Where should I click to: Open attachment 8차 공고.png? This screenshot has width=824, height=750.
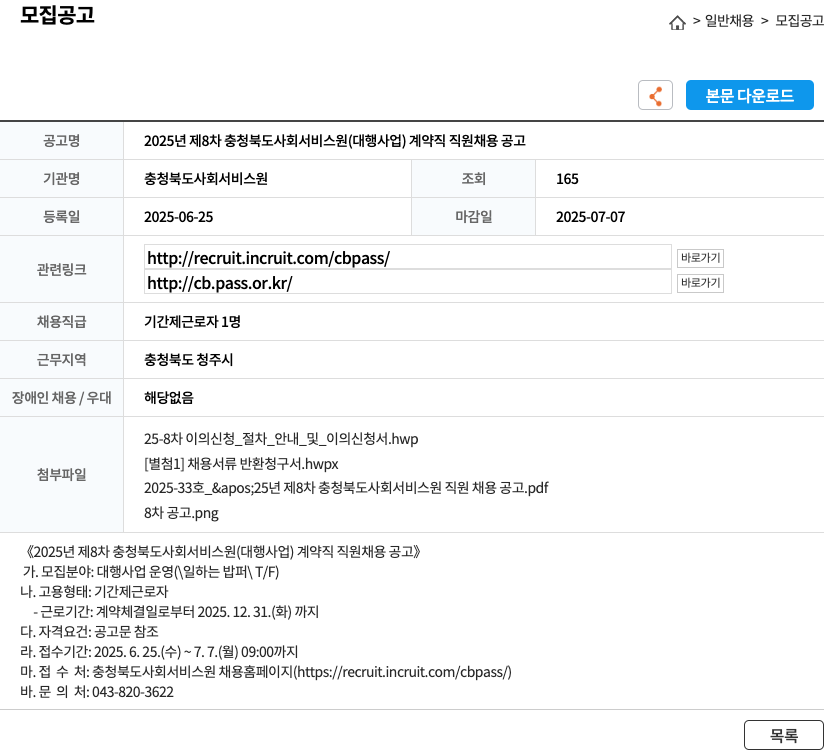click(181, 512)
